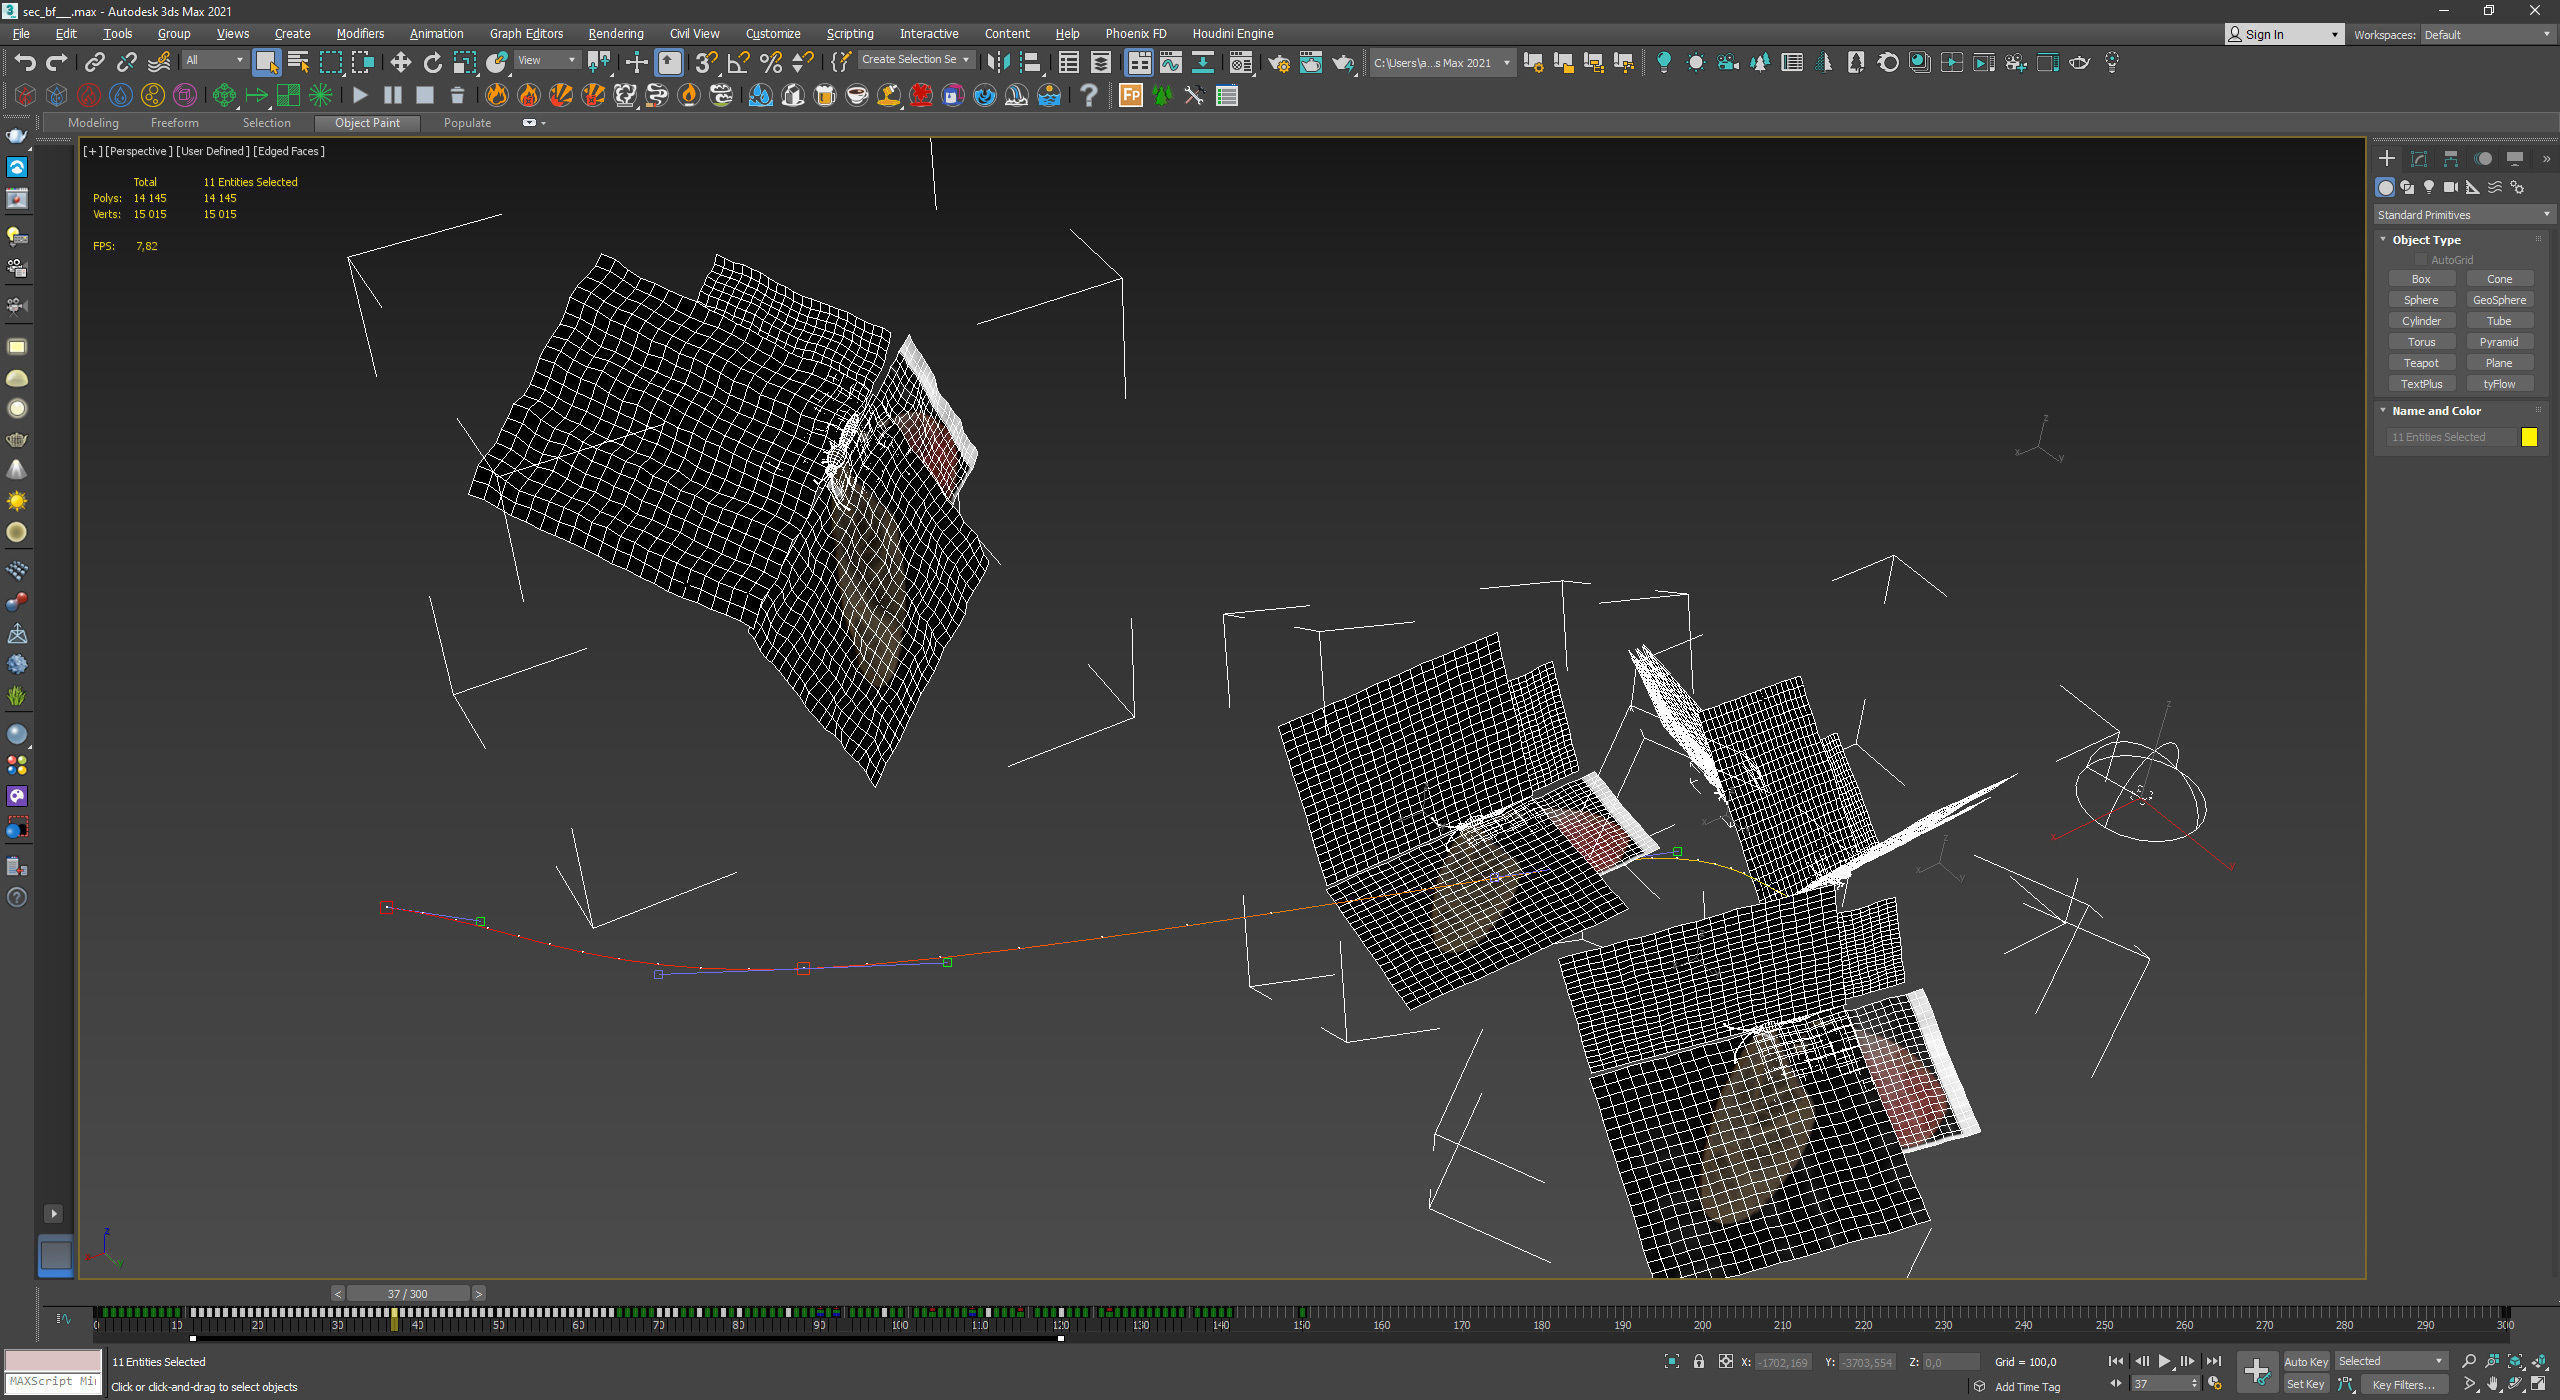This screenshot has height=1400, width=2560.
Task: Open the Modifiers menu
Action: [x=360, y=34]
